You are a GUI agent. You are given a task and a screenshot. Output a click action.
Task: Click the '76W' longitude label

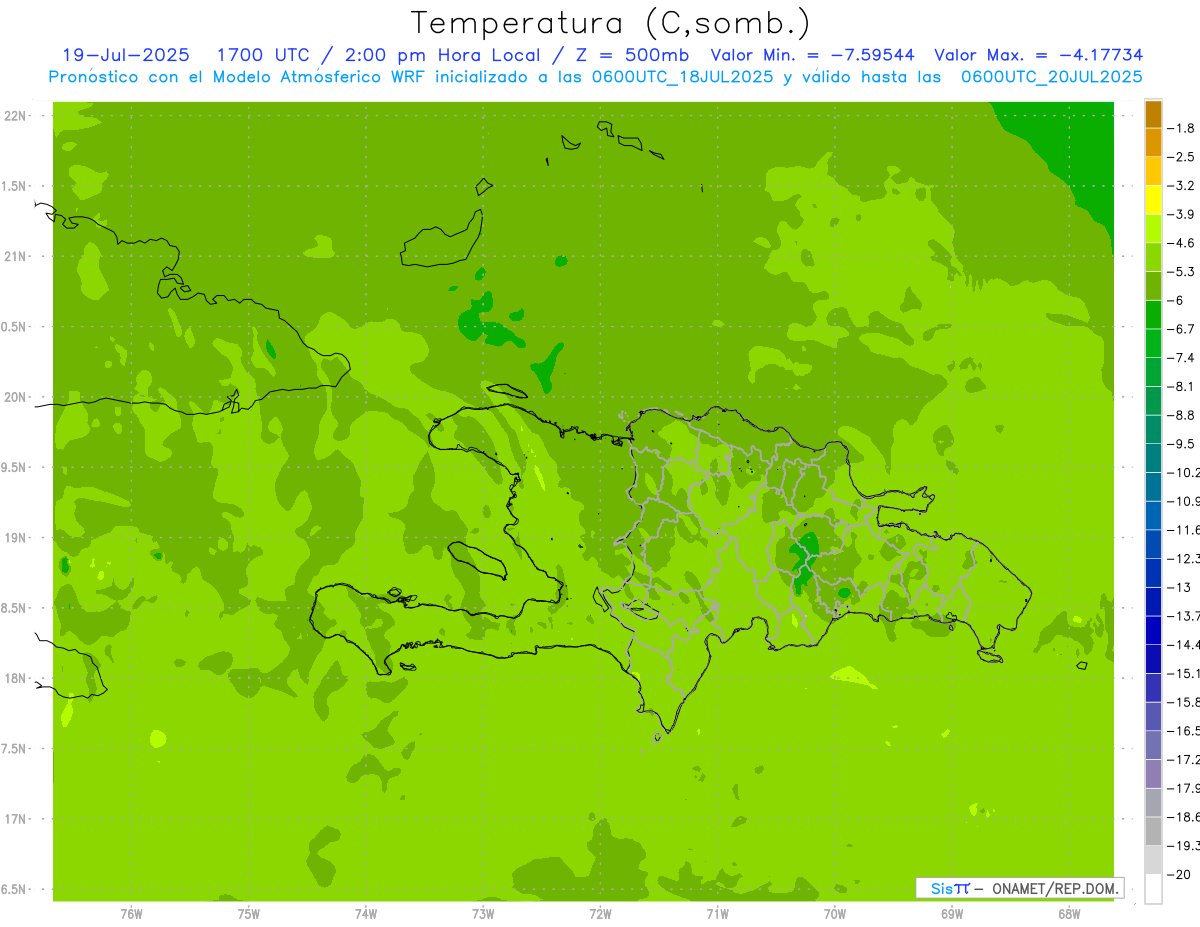pos(131,913)
